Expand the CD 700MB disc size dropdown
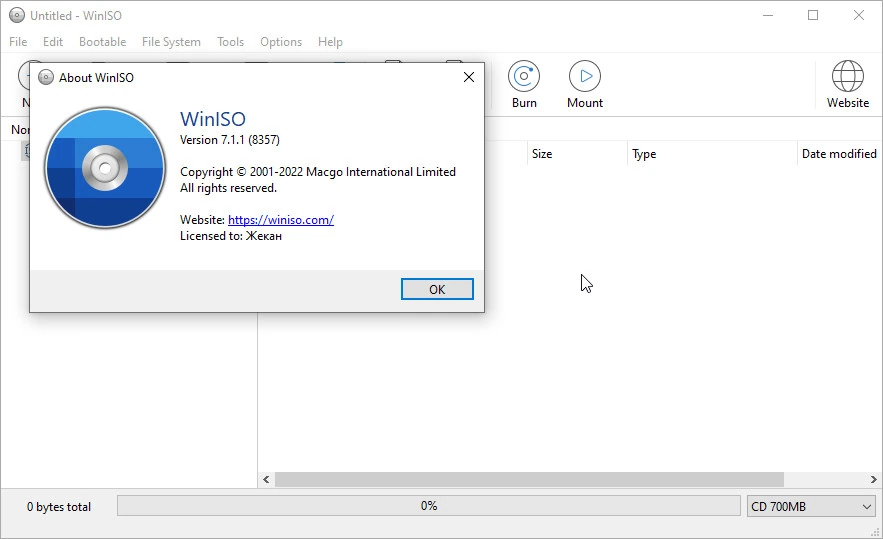 811,506
